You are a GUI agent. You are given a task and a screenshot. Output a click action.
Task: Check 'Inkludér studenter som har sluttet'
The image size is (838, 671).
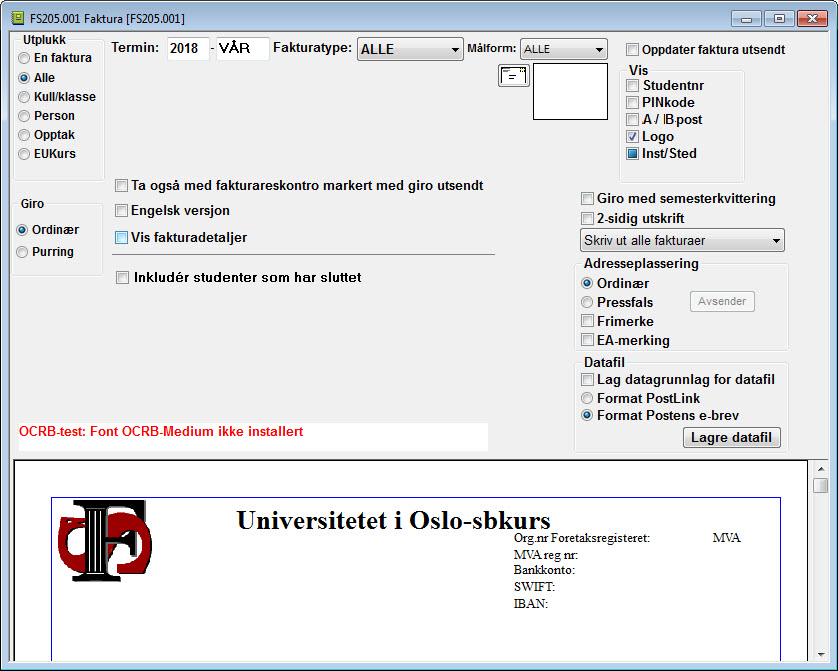click(x=122, y=278)
